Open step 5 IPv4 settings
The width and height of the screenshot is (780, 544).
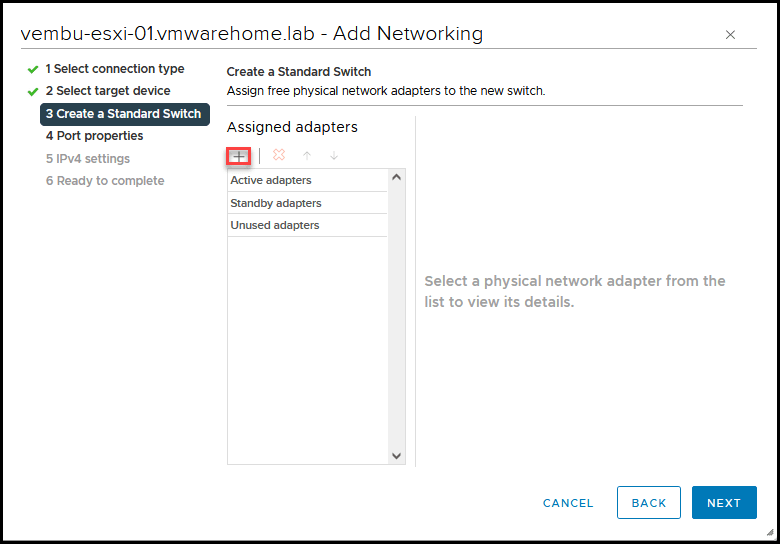(x=88, y=159)
